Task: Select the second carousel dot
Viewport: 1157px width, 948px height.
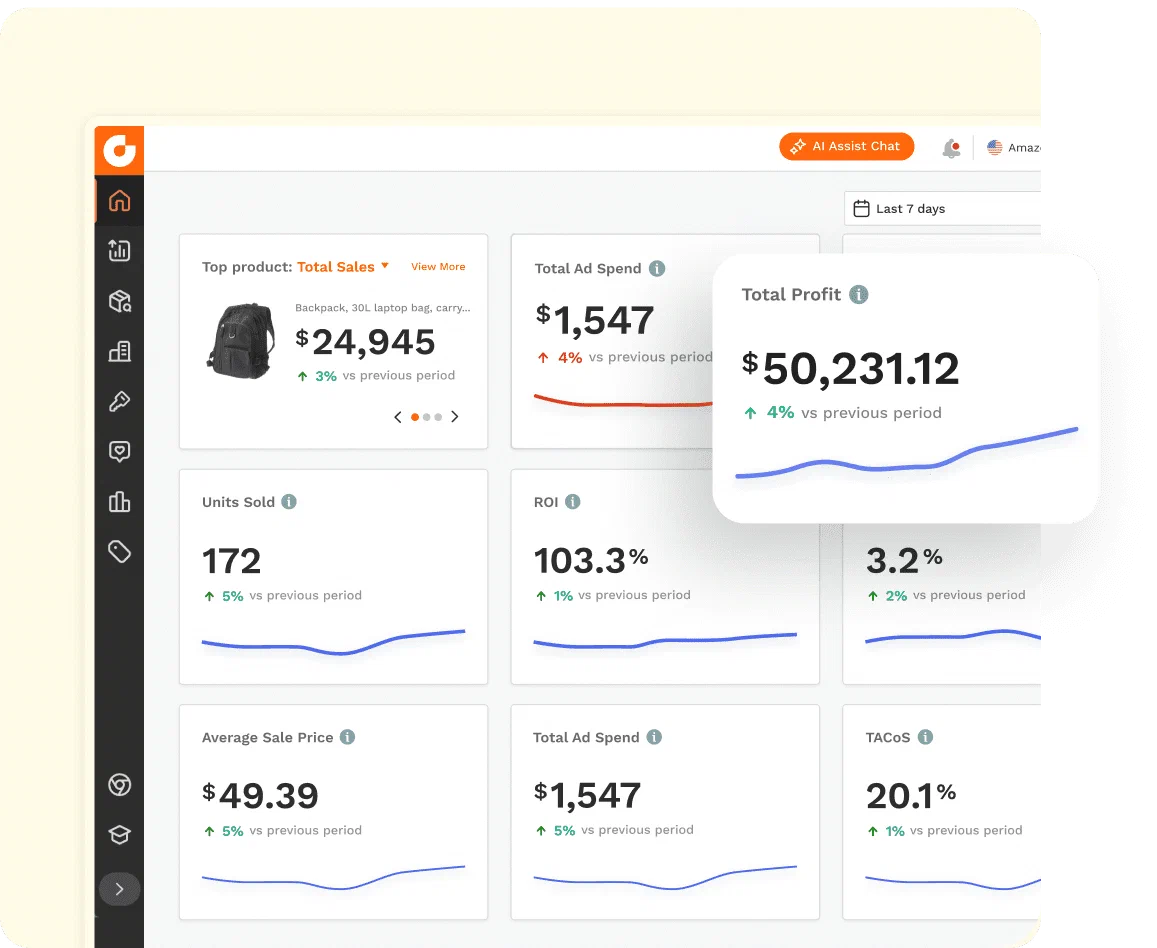Action: tap(426, 418)
